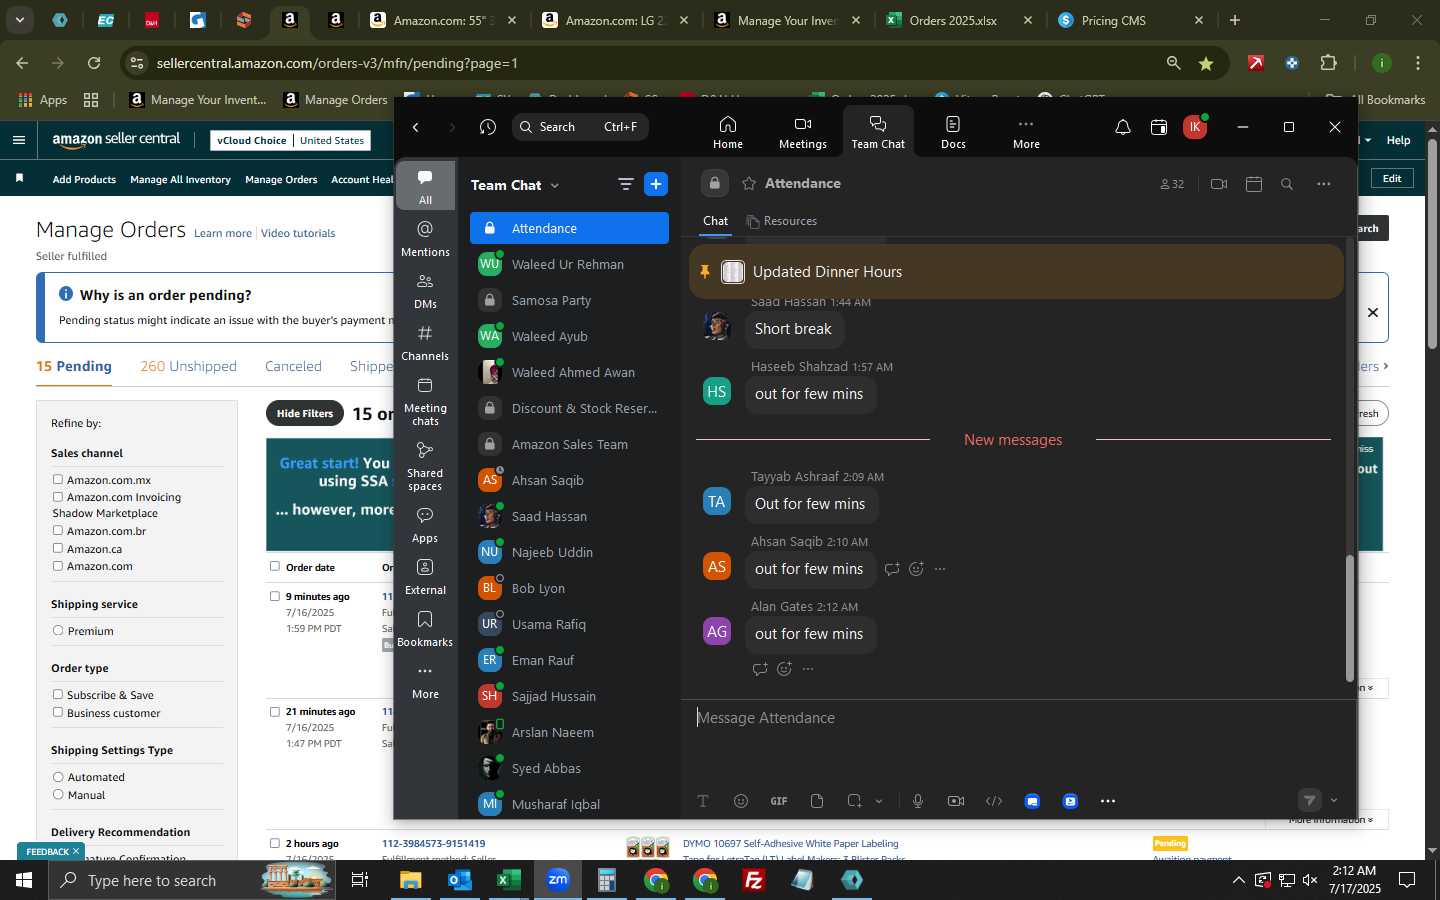Open Waleed Ur Rehman chat

(568, 264)
